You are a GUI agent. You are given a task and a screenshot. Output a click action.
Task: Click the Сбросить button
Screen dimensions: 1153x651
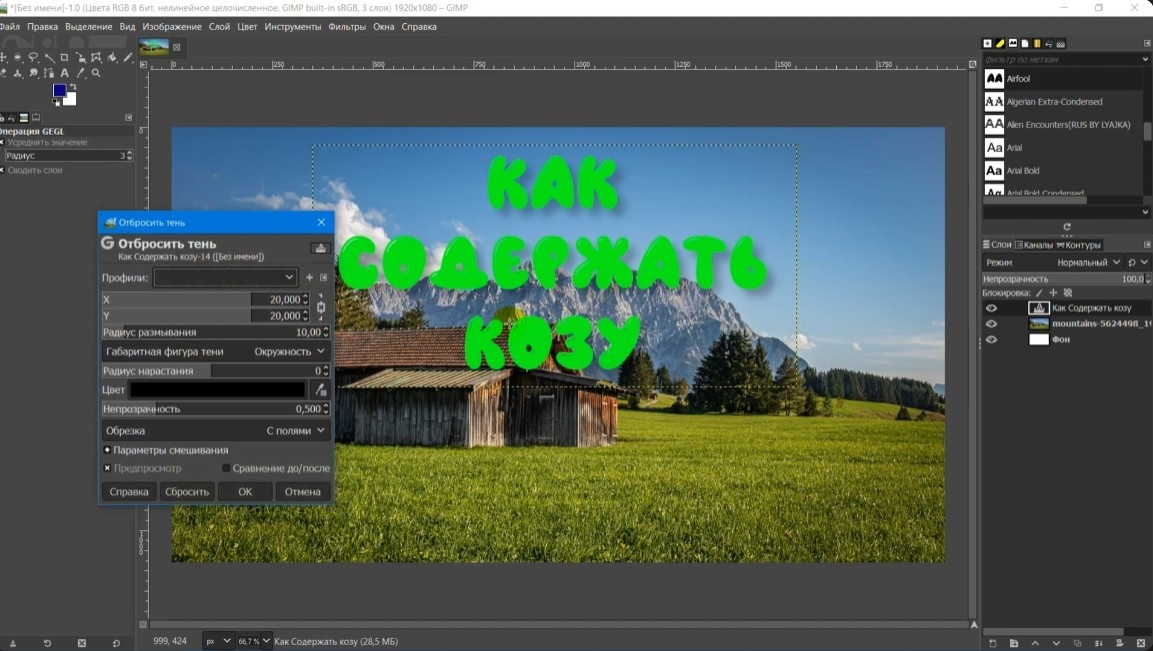(x=187, y=491)
